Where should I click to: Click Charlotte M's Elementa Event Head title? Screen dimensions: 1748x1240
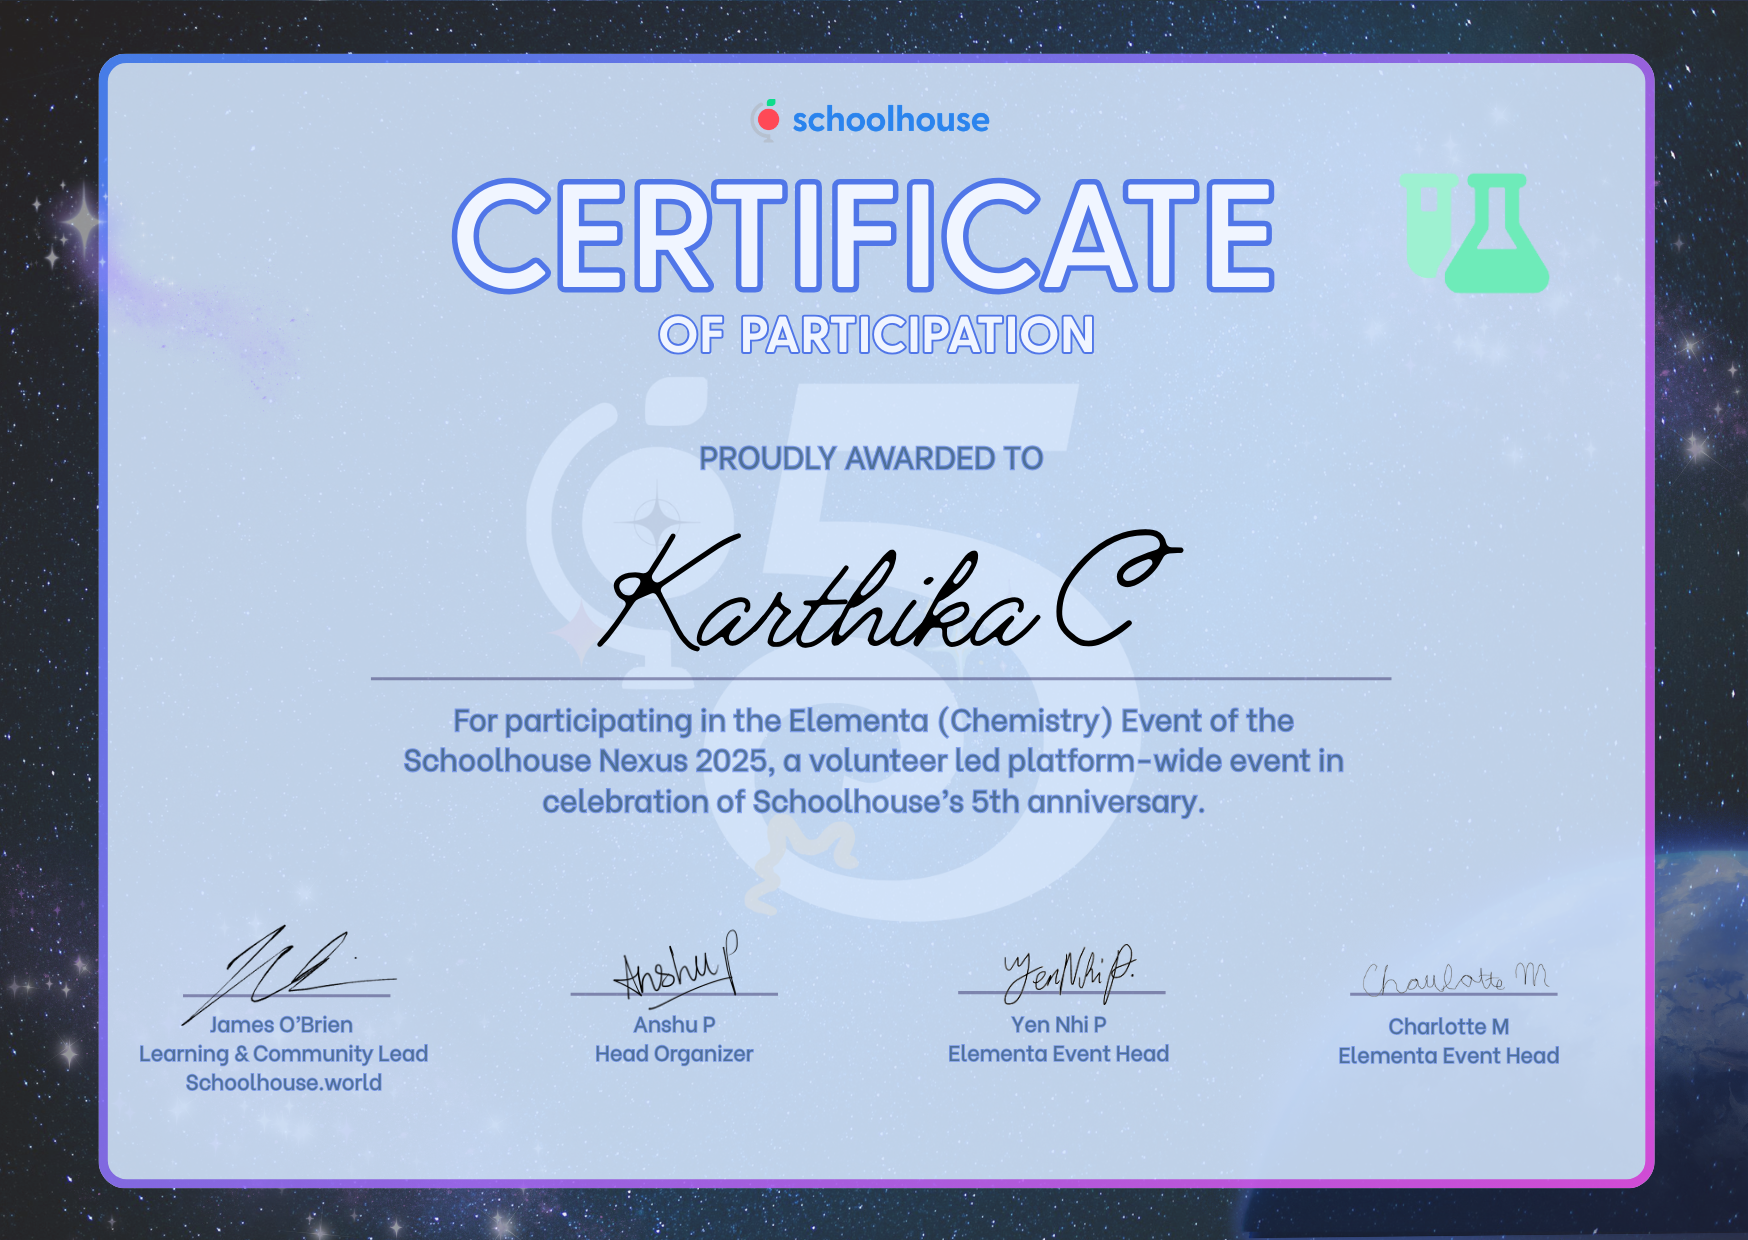(1448, 1055)
